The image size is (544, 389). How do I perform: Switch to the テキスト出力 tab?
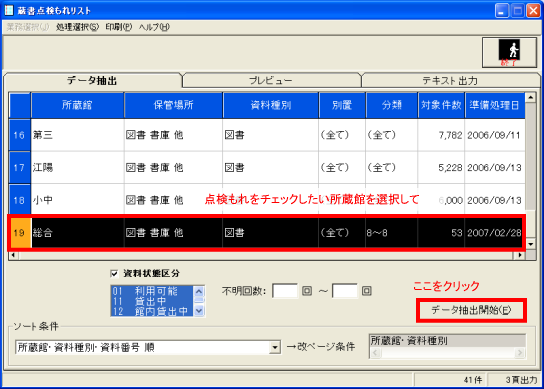450,81
